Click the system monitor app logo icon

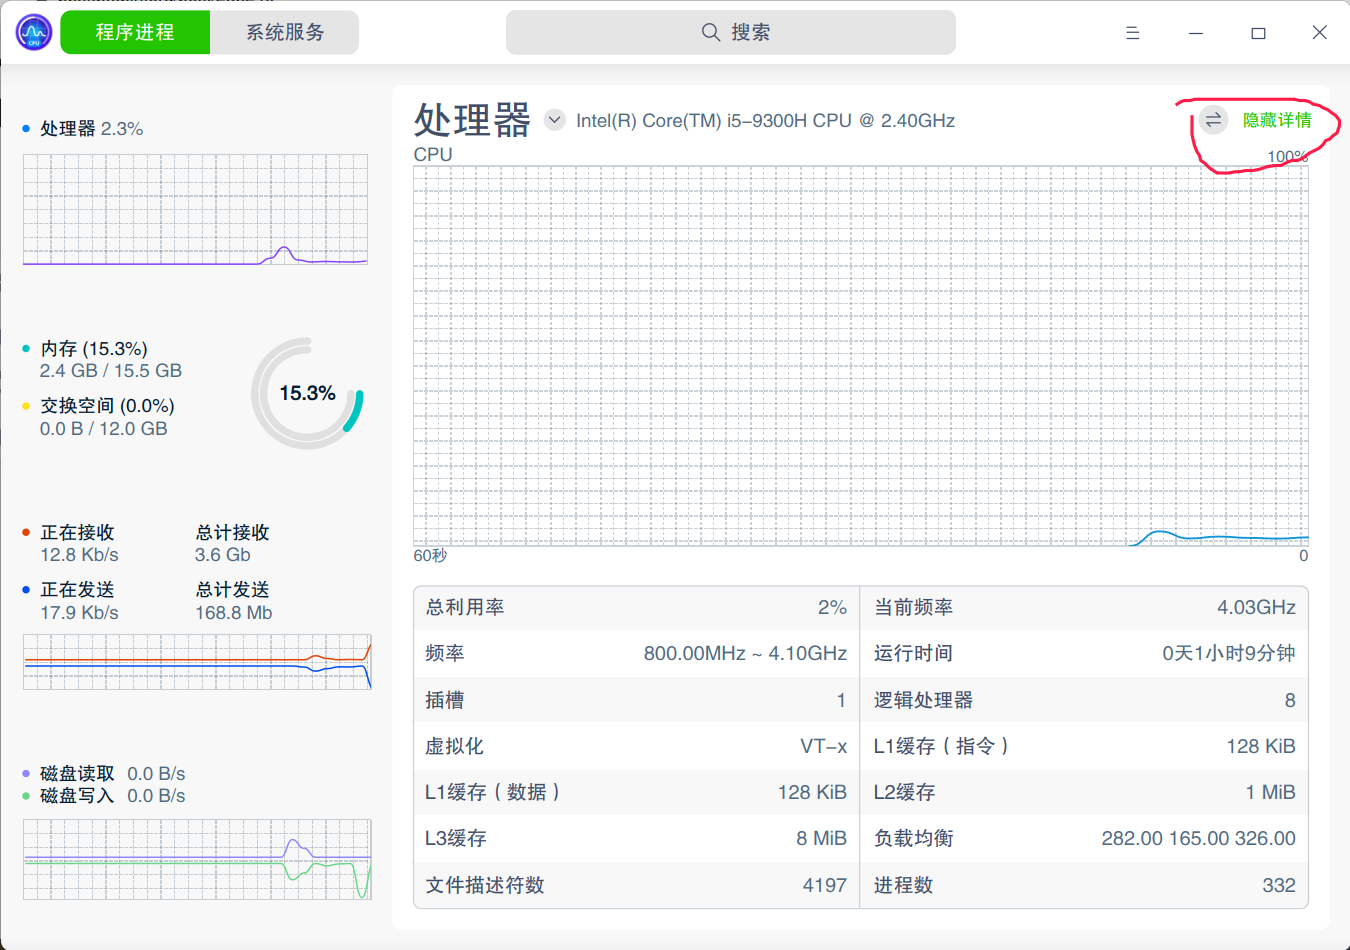point(34,32)
